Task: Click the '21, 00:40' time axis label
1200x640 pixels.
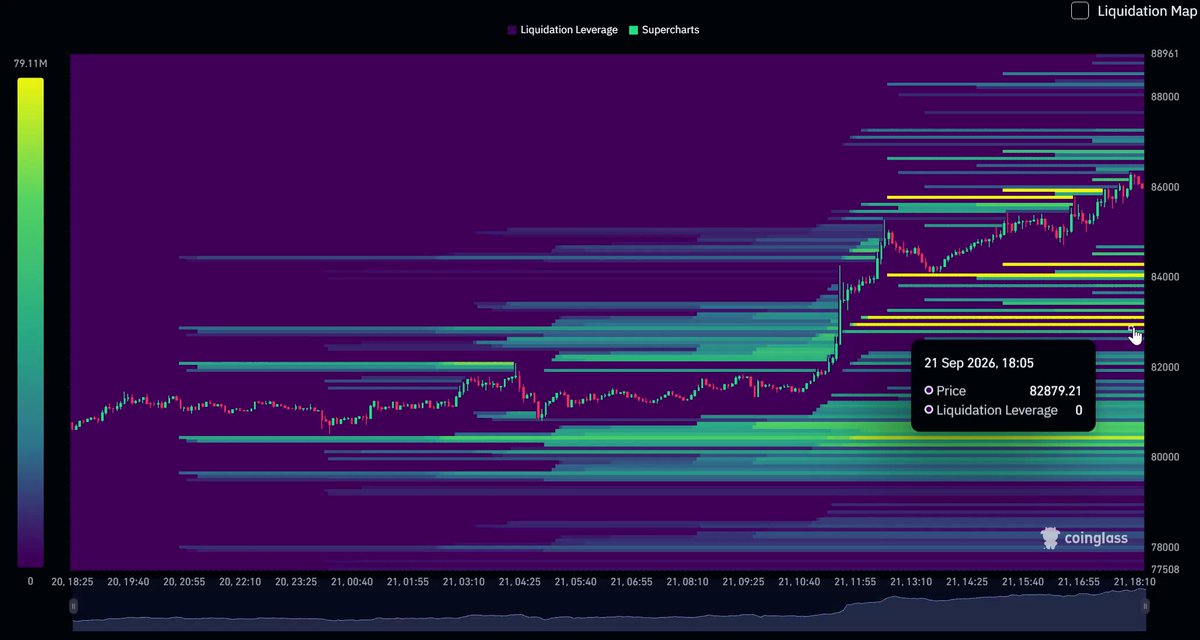Action: tap(352, 581)
